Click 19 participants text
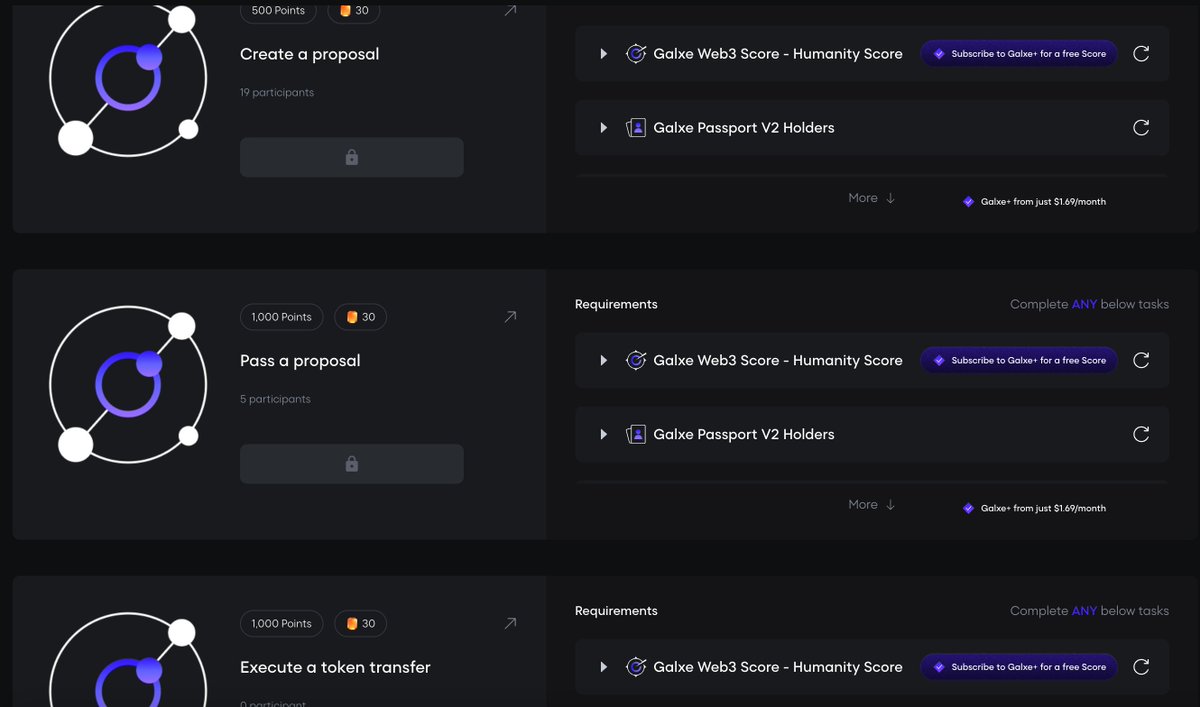This screenshot has width=1200, height=707. click(277, 93)
